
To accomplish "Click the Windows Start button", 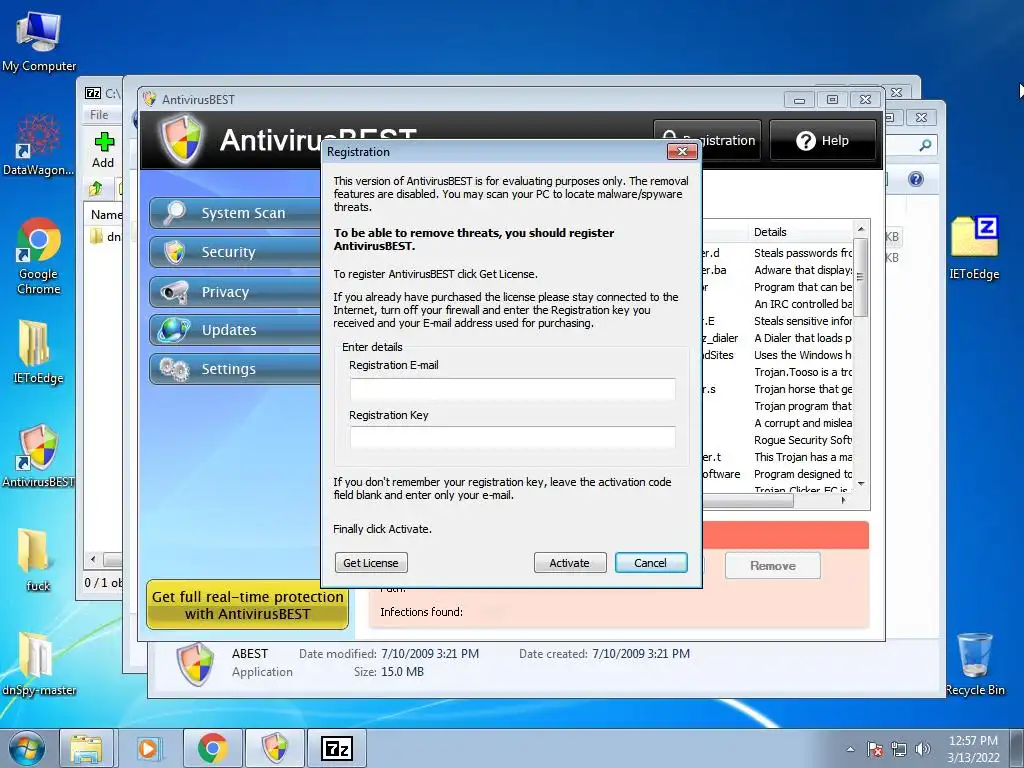I will pos(26,748).
